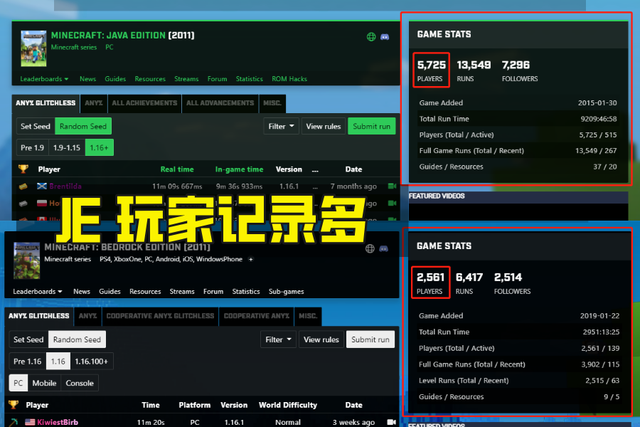Open Statistics in Java Edition menu
The height and width of the screenshot is (427, 640).
[249, 79]
